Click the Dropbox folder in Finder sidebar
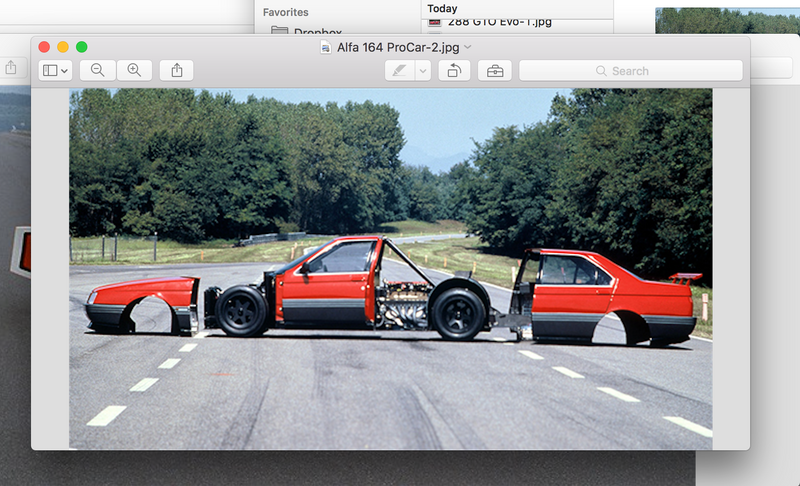Viewport: 800px width, 486px height. [307, 31]
